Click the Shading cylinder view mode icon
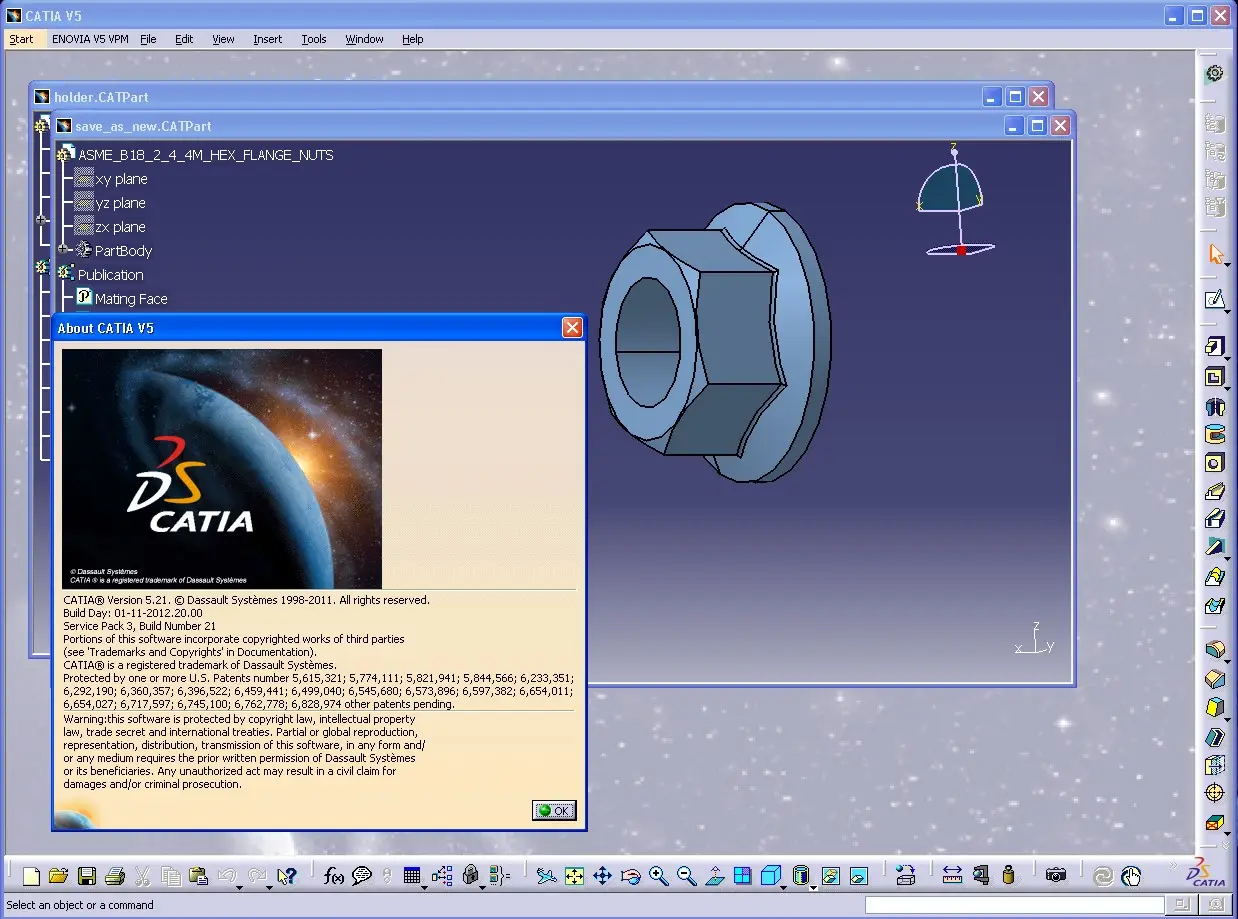Screen dimensions: 1238x919 (x=801, y=876)
